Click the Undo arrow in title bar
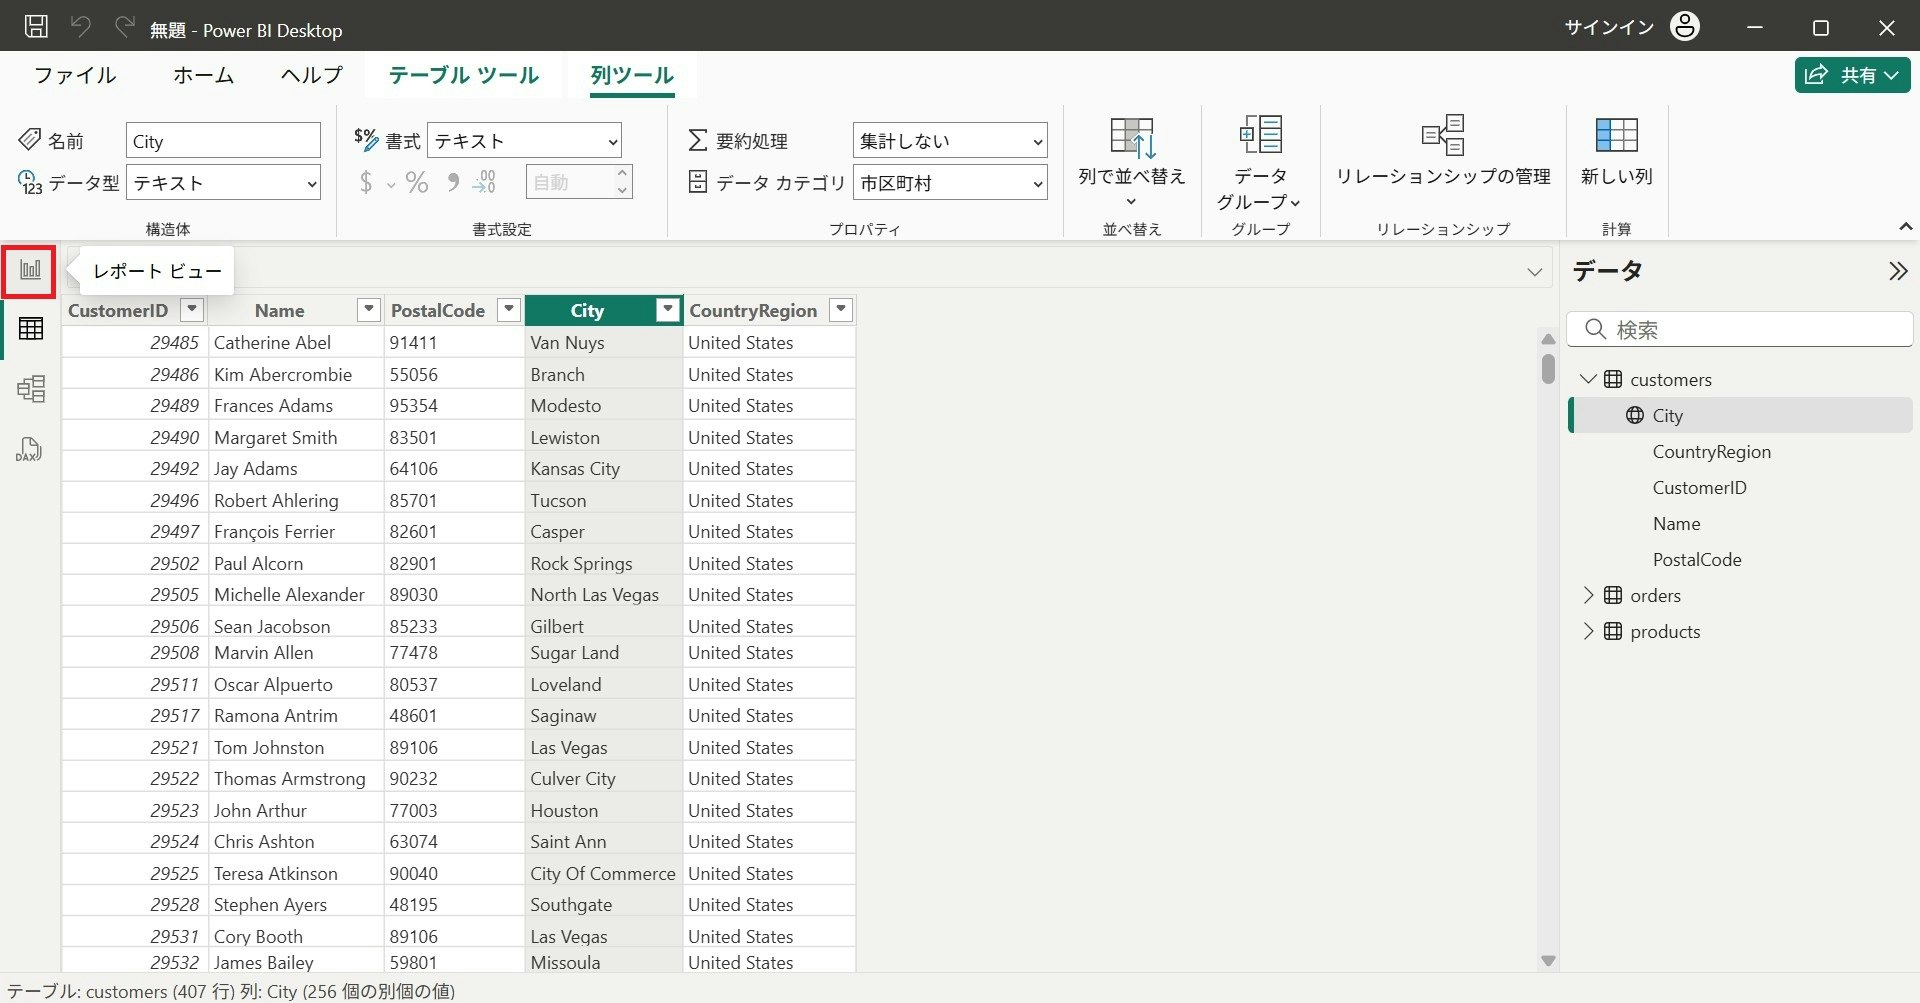The width and height of the screenshot is (1920, 1003). pyautogui.click(x=80, y=27)
